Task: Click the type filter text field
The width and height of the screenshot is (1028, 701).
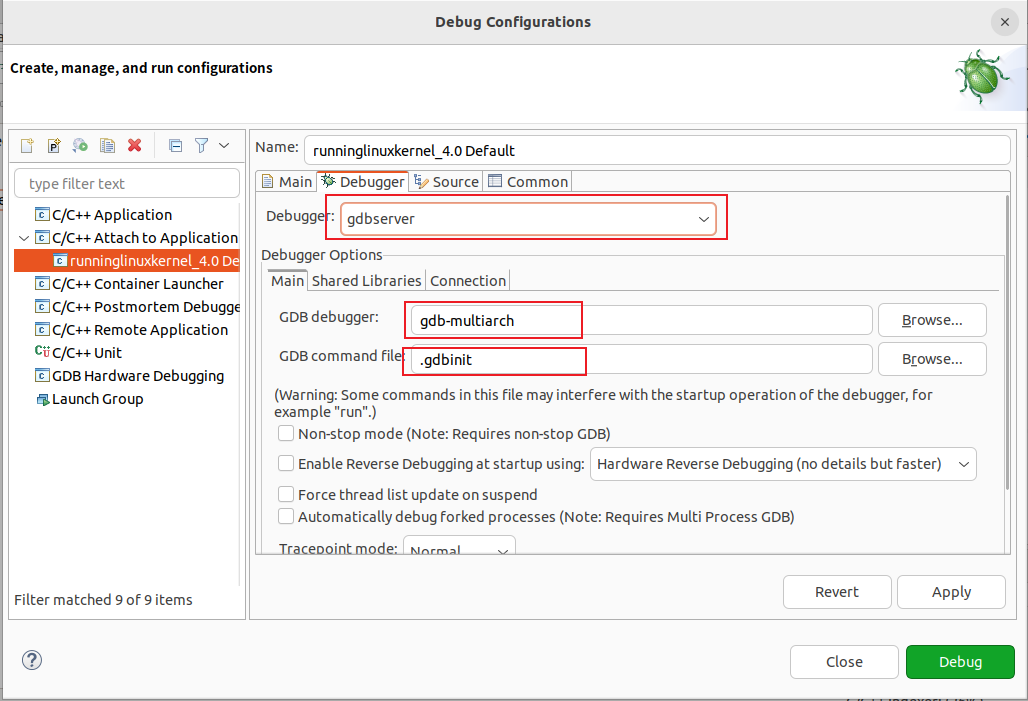Action: click(x=127, y=184)
